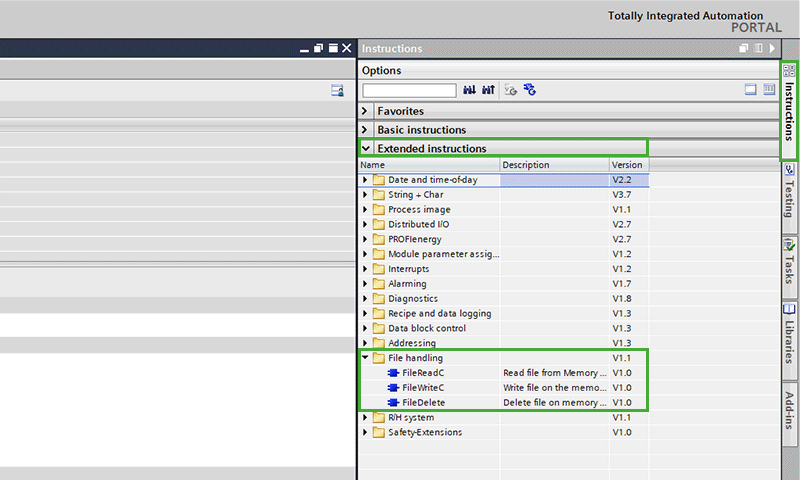The width and height of the screenshot is (800, 480).
Task: Click the auto-collapse icon in Instructions header
Action: (759, 48)
